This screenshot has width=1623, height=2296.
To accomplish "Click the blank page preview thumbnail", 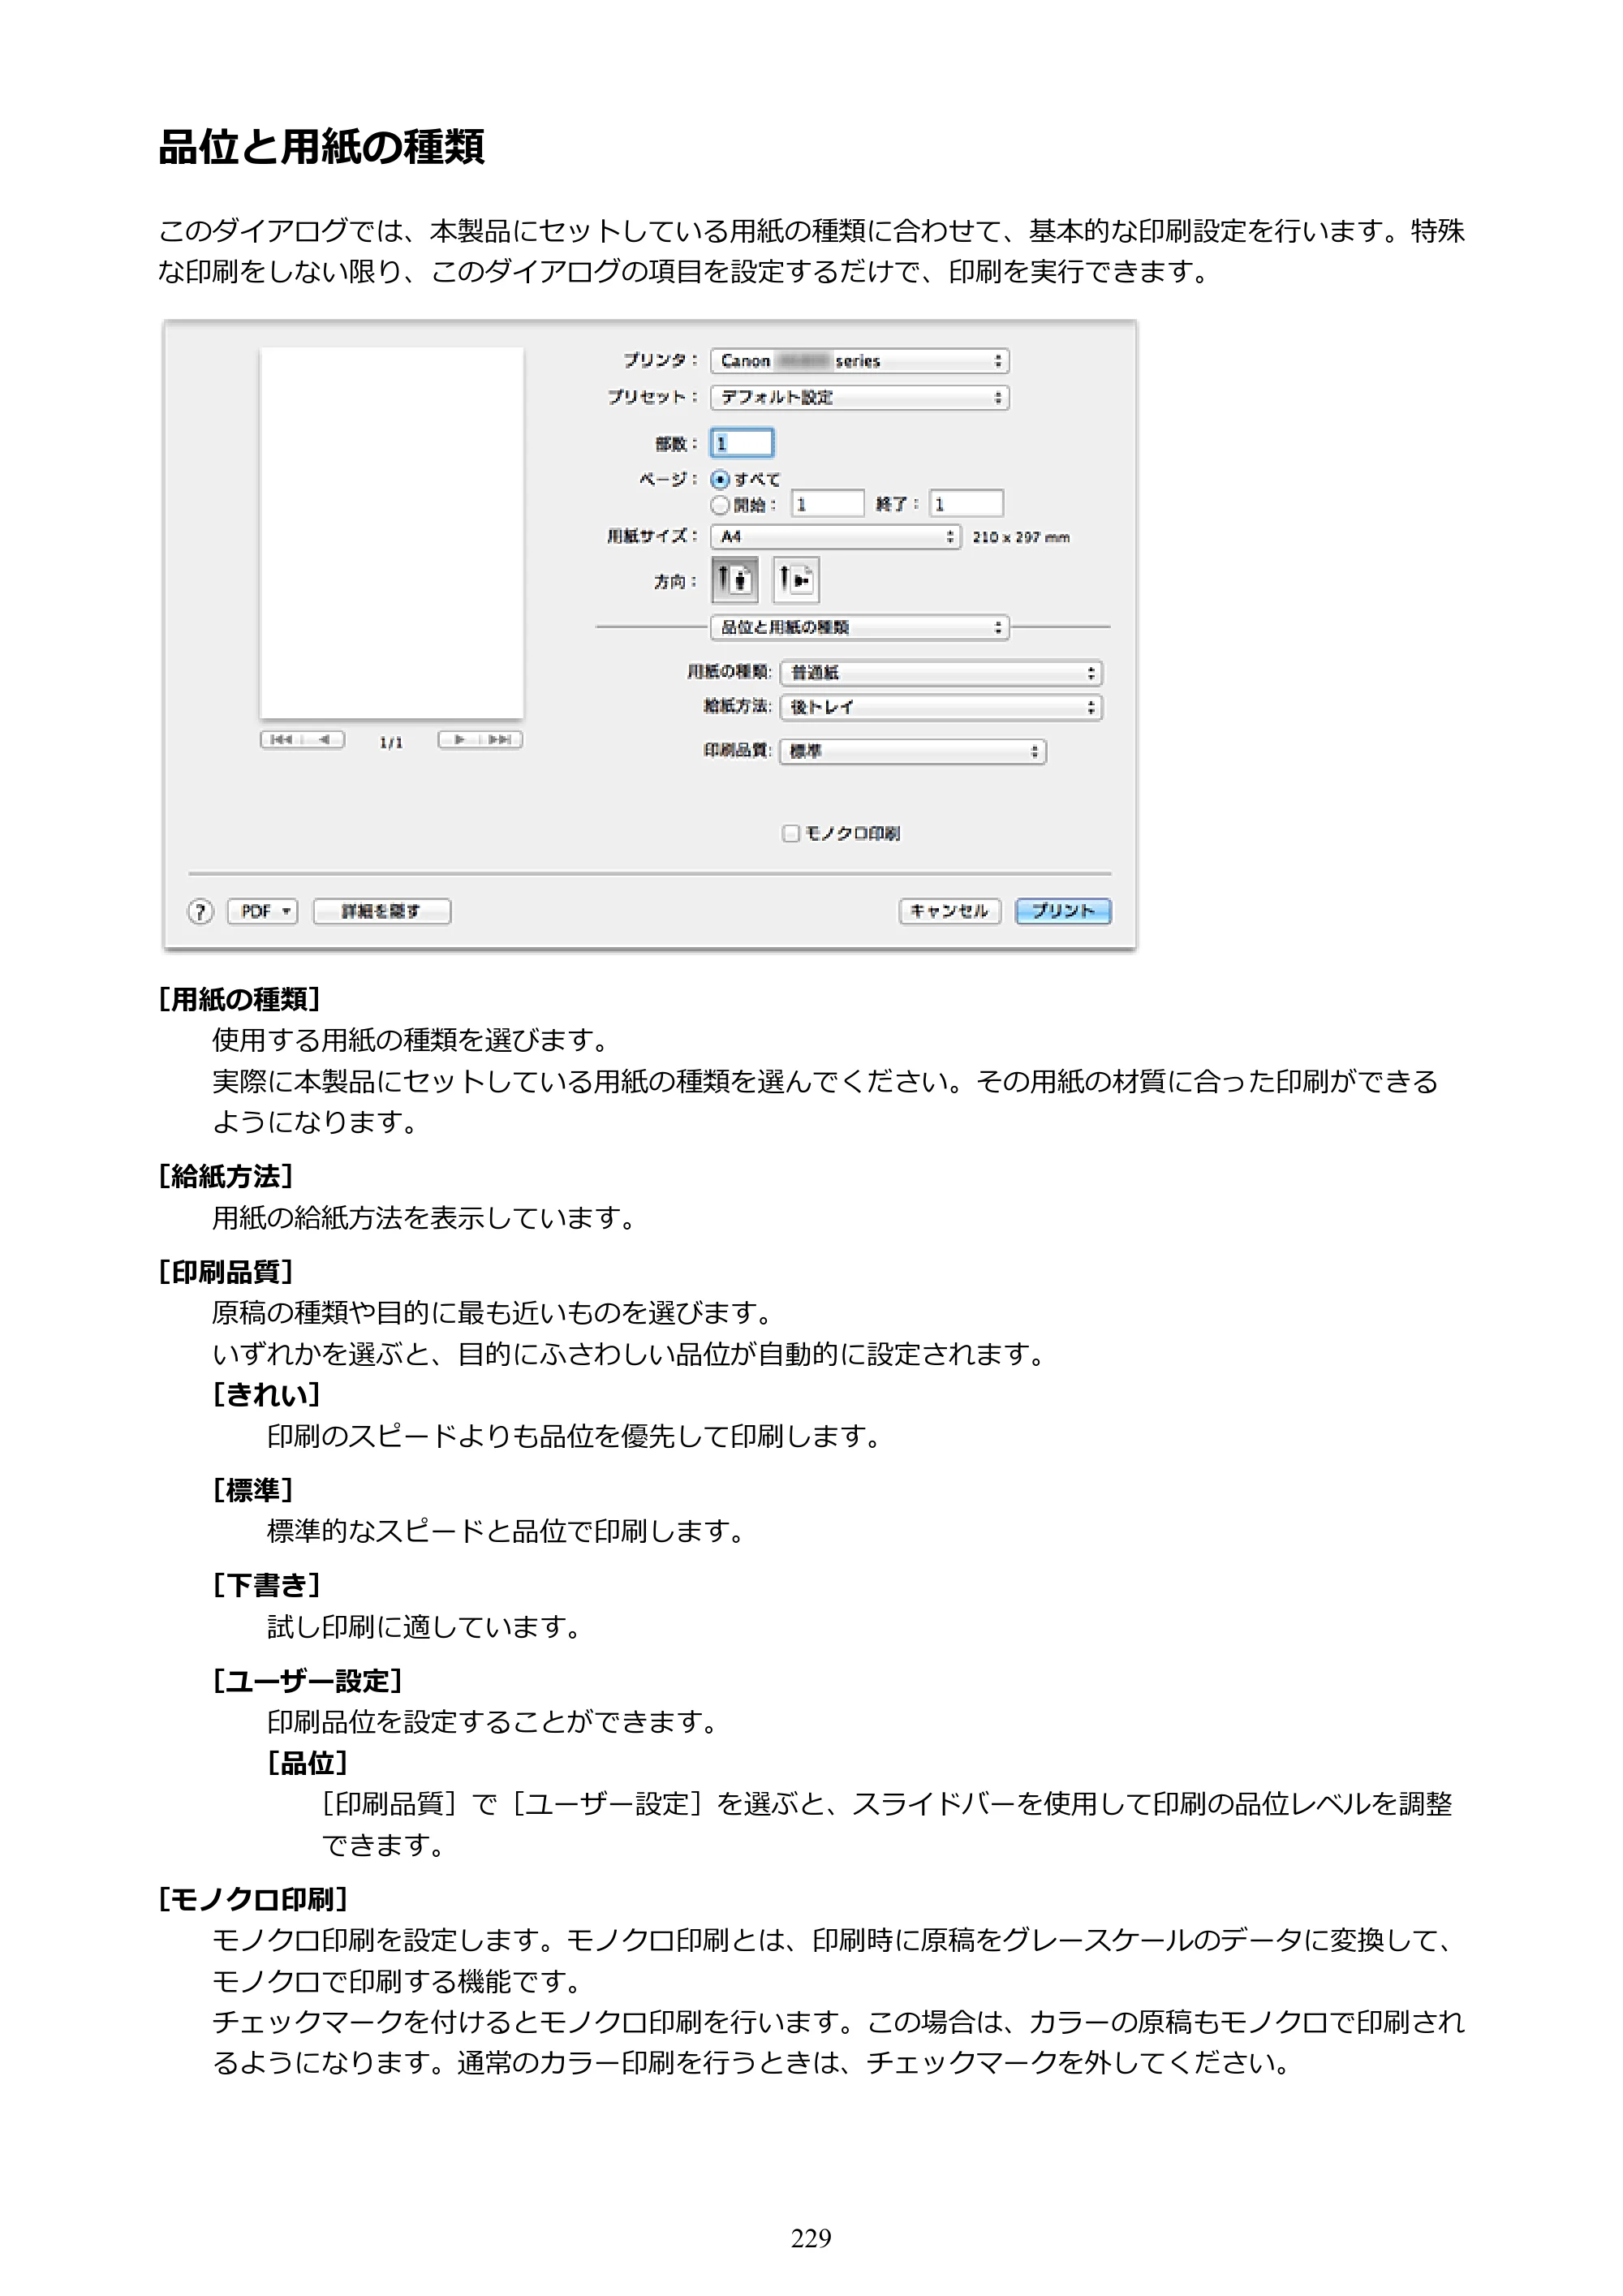I will pyautogui.click(x=392, y=533).
